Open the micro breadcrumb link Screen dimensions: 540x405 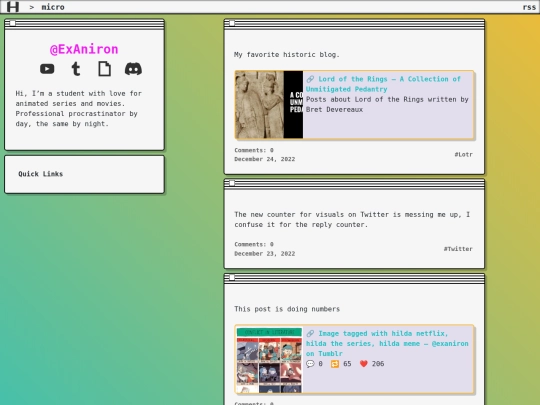53,7
